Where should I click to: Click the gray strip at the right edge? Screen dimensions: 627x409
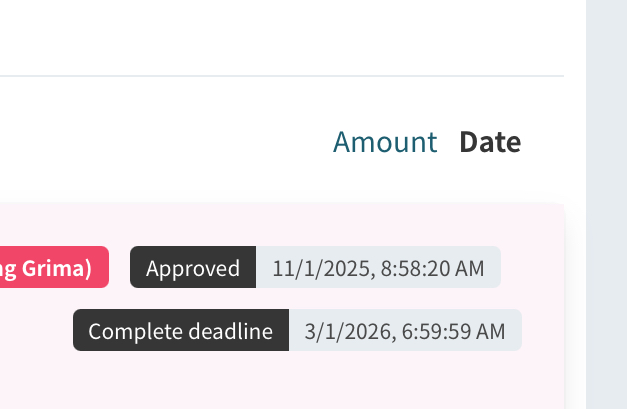(x=606, y=200)
